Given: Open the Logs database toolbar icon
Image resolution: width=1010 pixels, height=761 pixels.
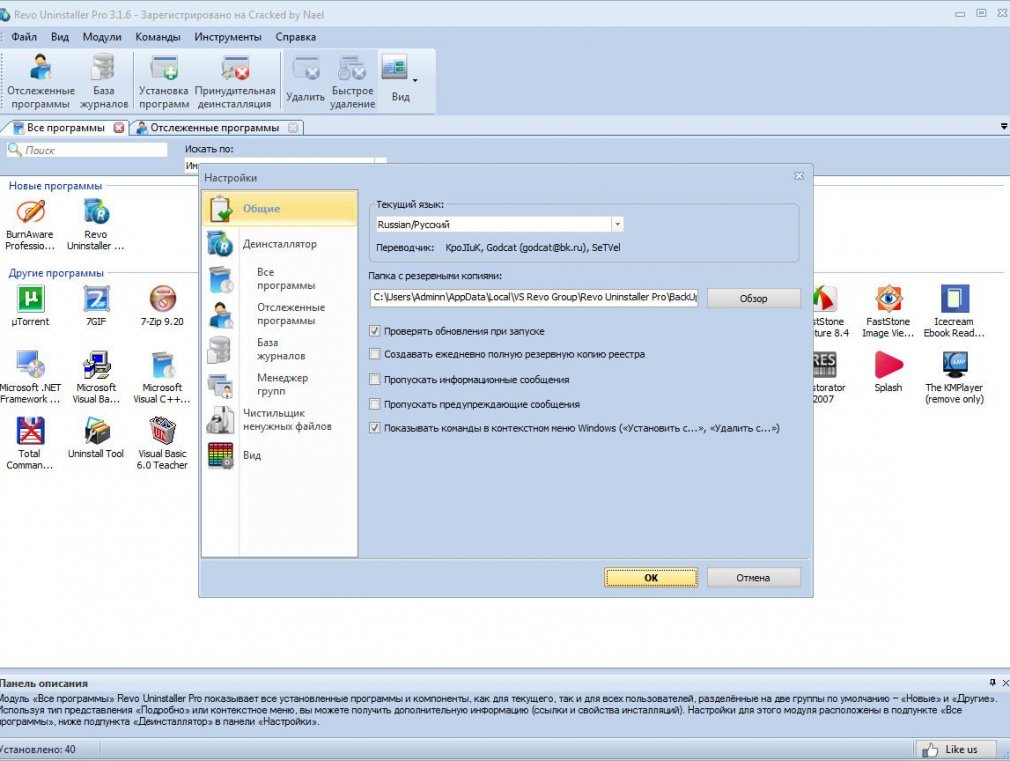Looking at the screenshot, I should point(104,82).
